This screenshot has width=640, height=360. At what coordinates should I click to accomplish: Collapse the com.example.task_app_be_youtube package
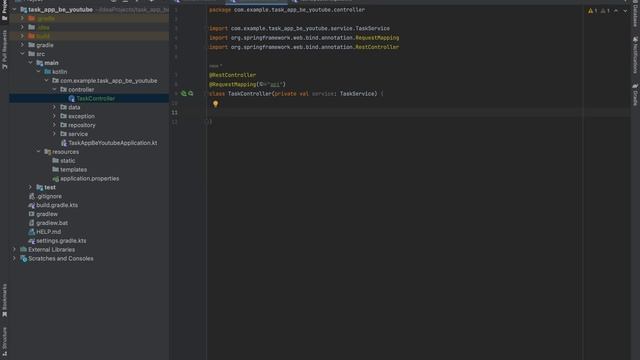[47, 81]
